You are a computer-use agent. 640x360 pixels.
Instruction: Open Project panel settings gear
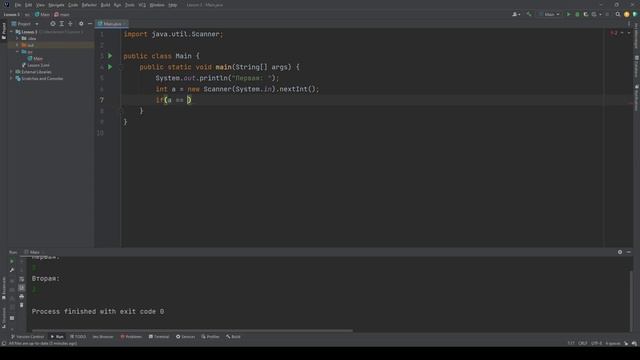click(x=81, y=24)
